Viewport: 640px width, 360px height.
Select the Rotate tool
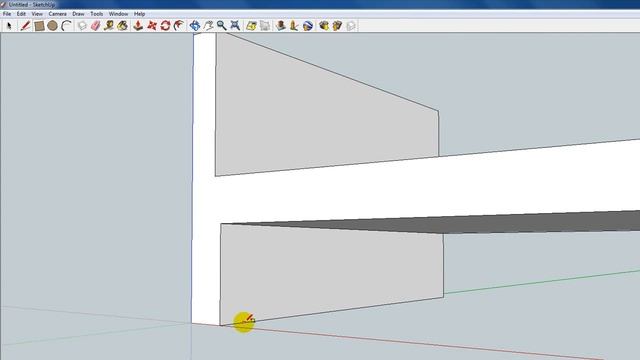point(165,26)
